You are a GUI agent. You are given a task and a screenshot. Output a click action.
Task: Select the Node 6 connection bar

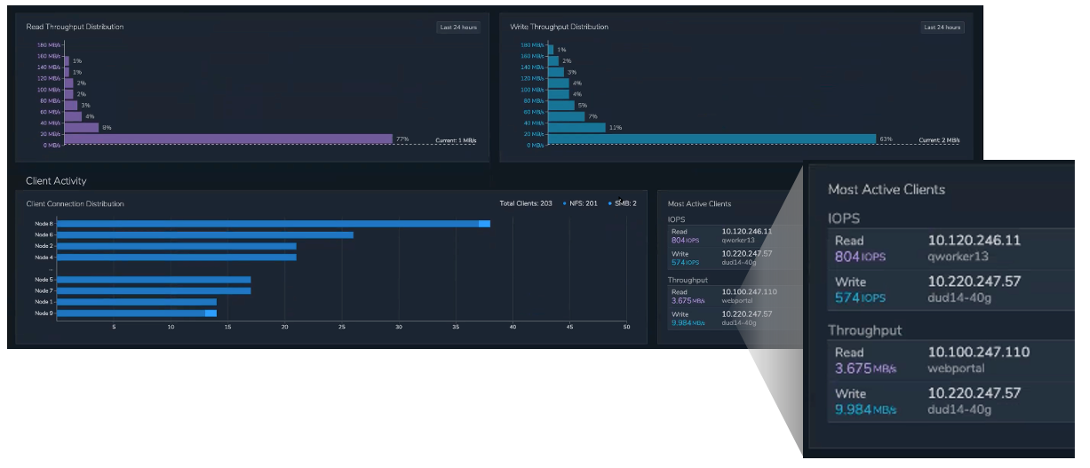205,235
